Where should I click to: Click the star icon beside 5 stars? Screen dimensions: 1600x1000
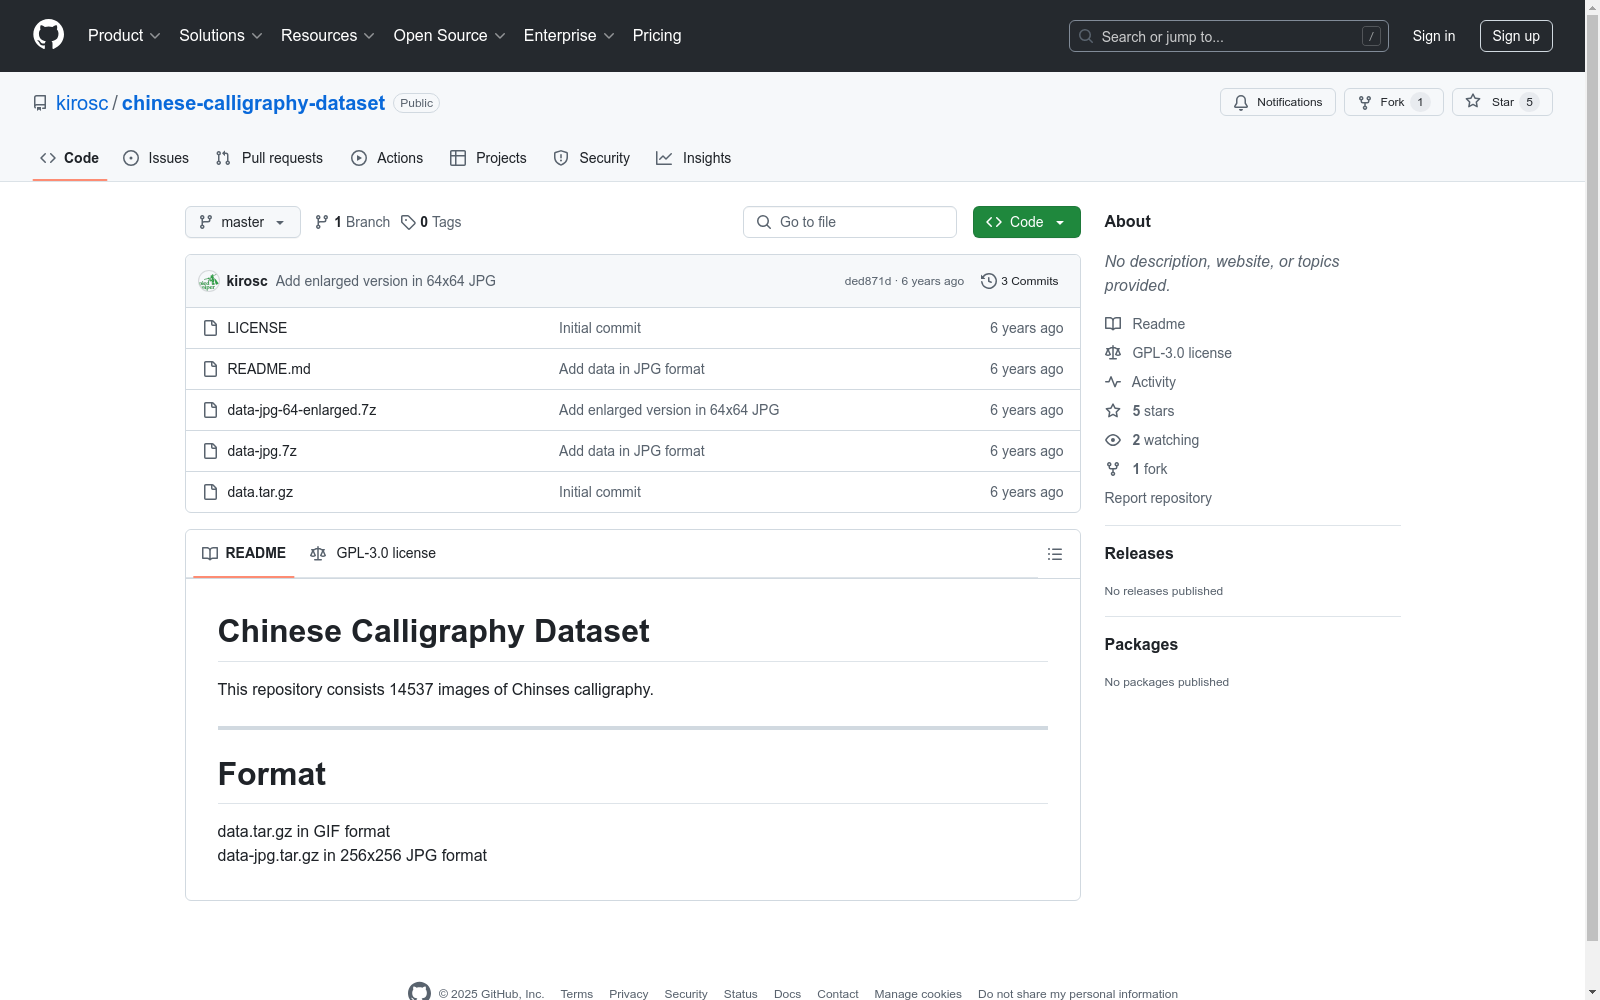click(1113, 411)
